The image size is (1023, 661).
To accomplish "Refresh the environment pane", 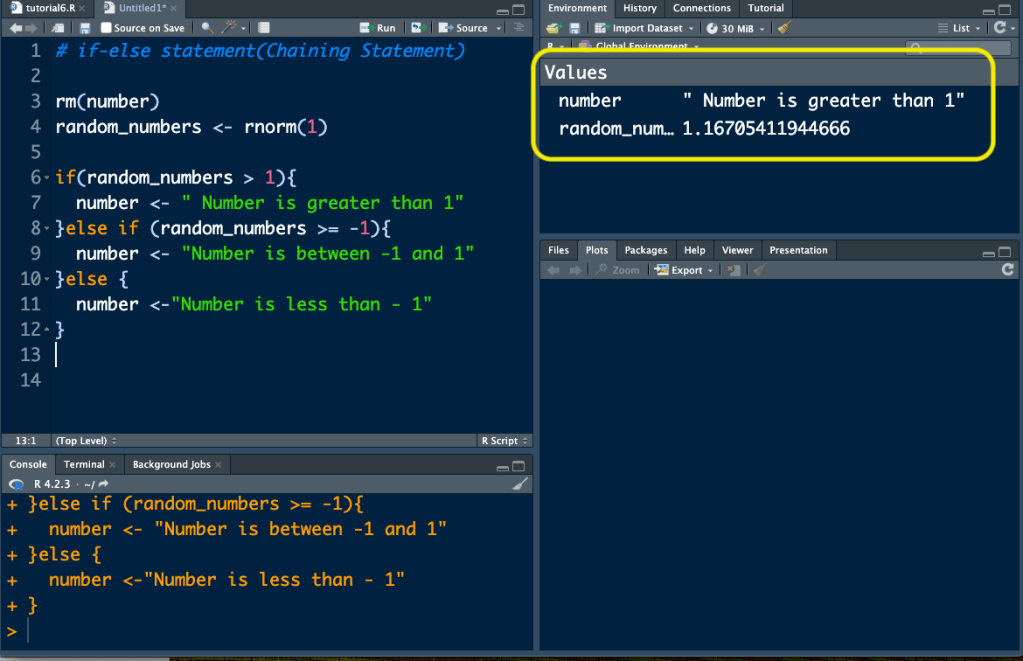I will (999, 28).
